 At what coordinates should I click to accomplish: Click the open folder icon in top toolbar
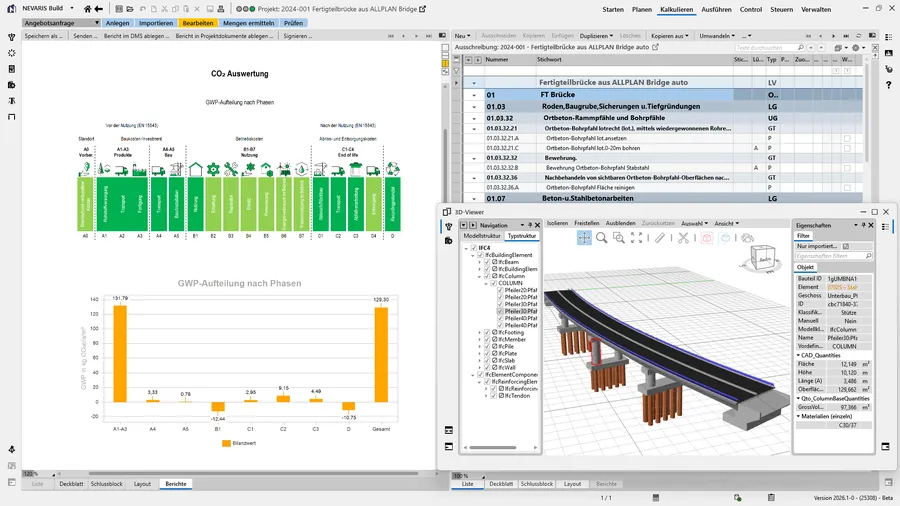(x=130, y=9)
